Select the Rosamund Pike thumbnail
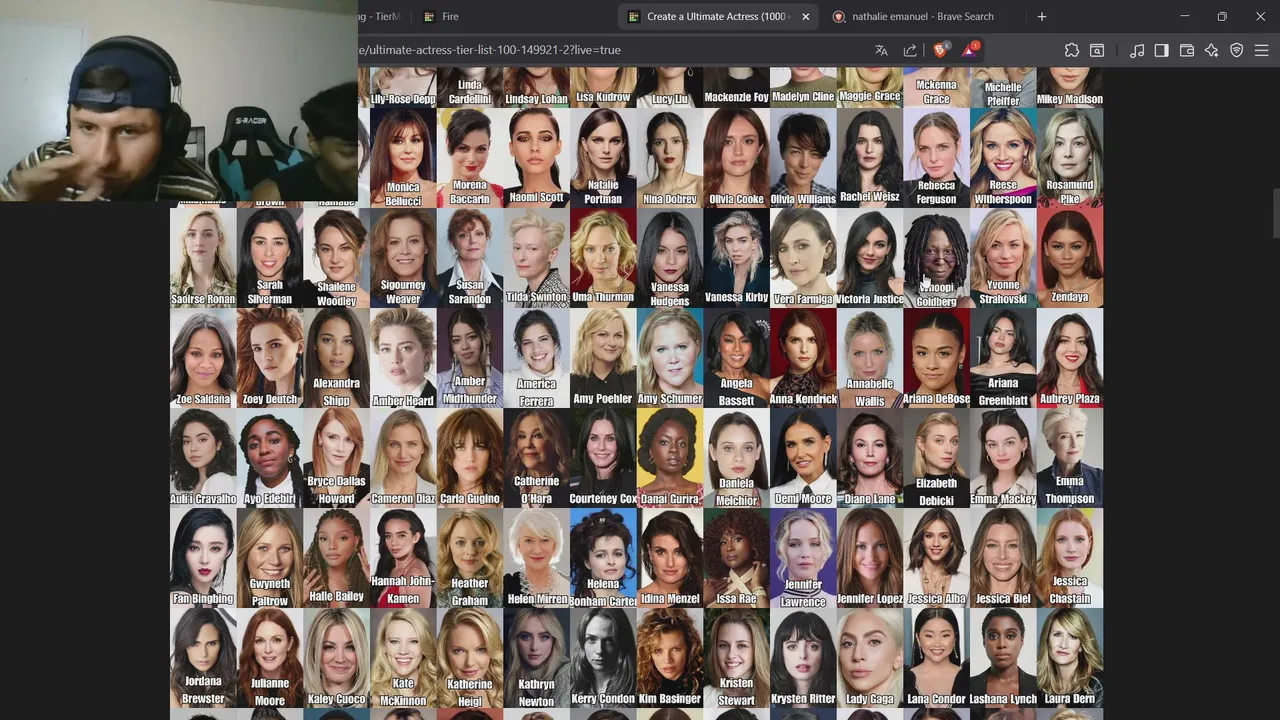 coord(1070,157)
